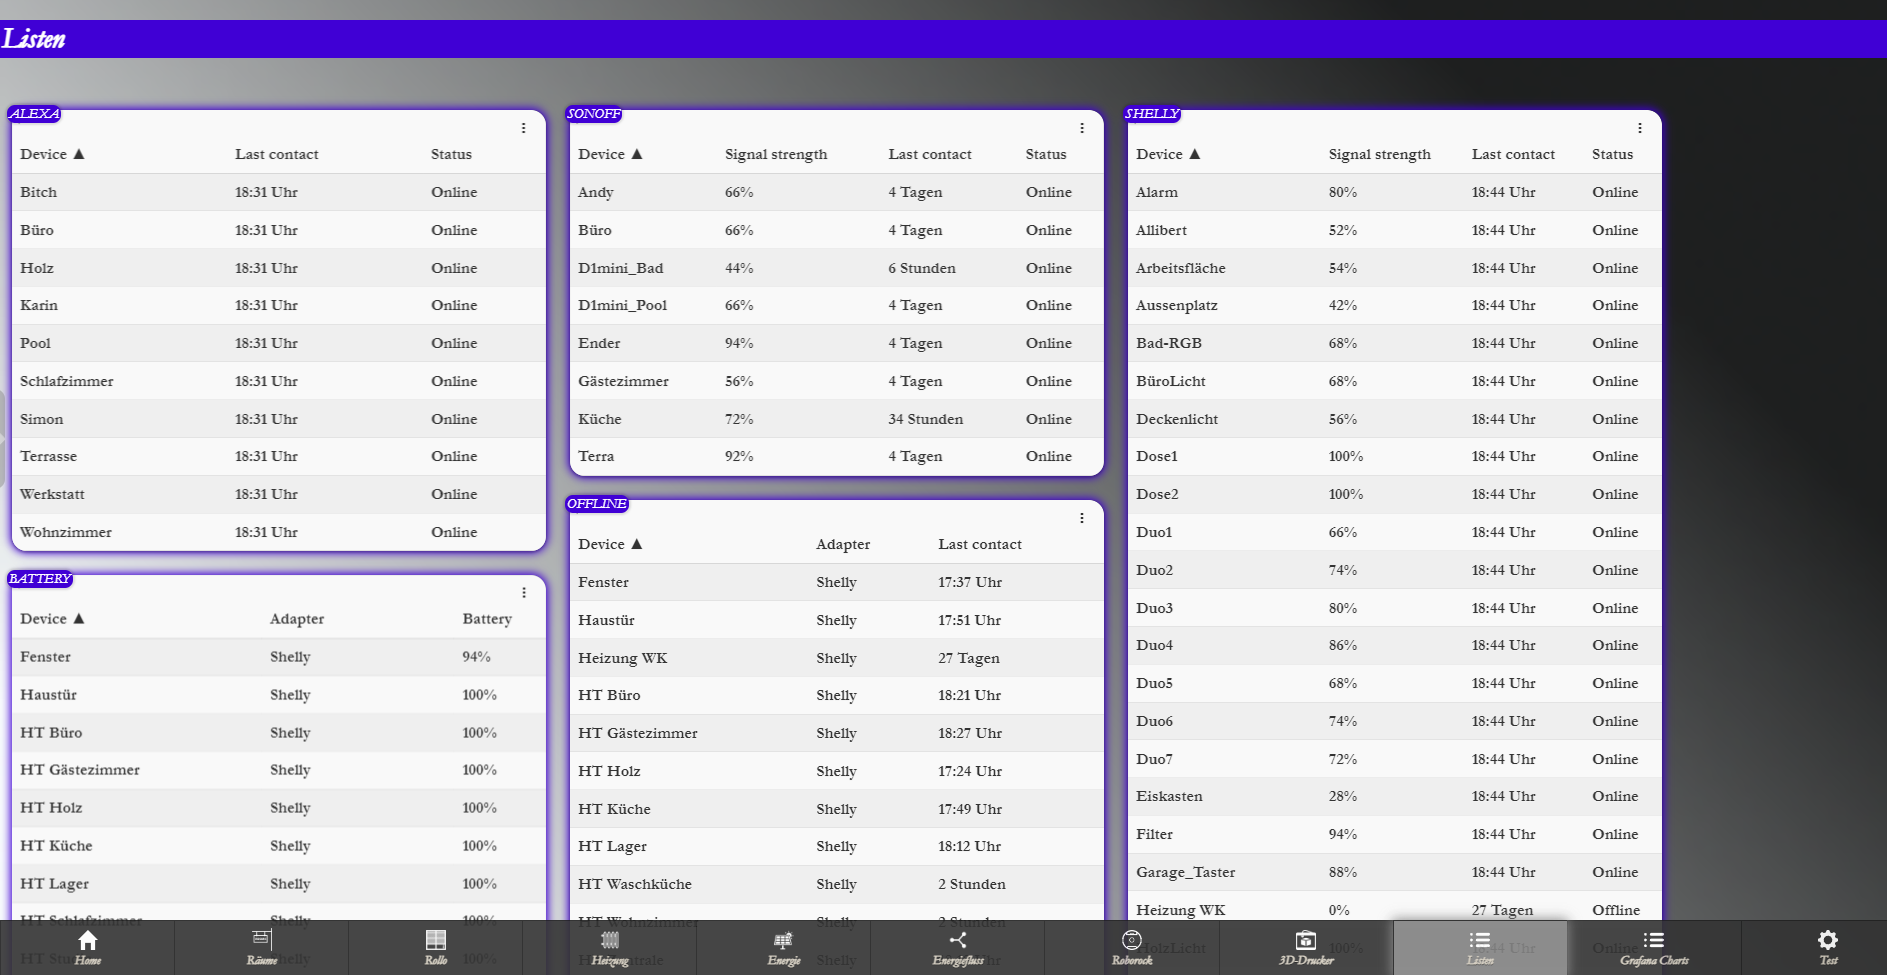The height and width of the screenshot is (975, 1887).
Task: Open the SONOFF table options menu
Action: pos(1081,128)
